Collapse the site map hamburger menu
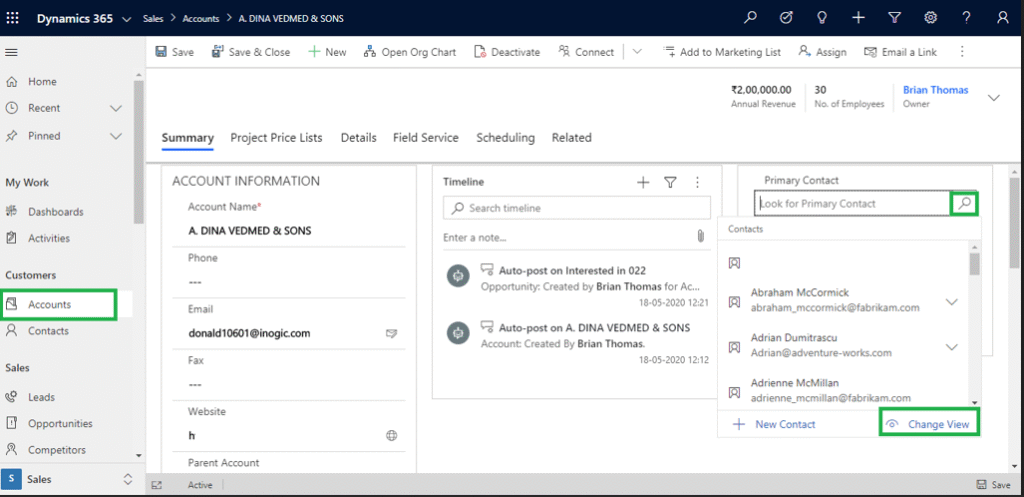 pos(12,52)
